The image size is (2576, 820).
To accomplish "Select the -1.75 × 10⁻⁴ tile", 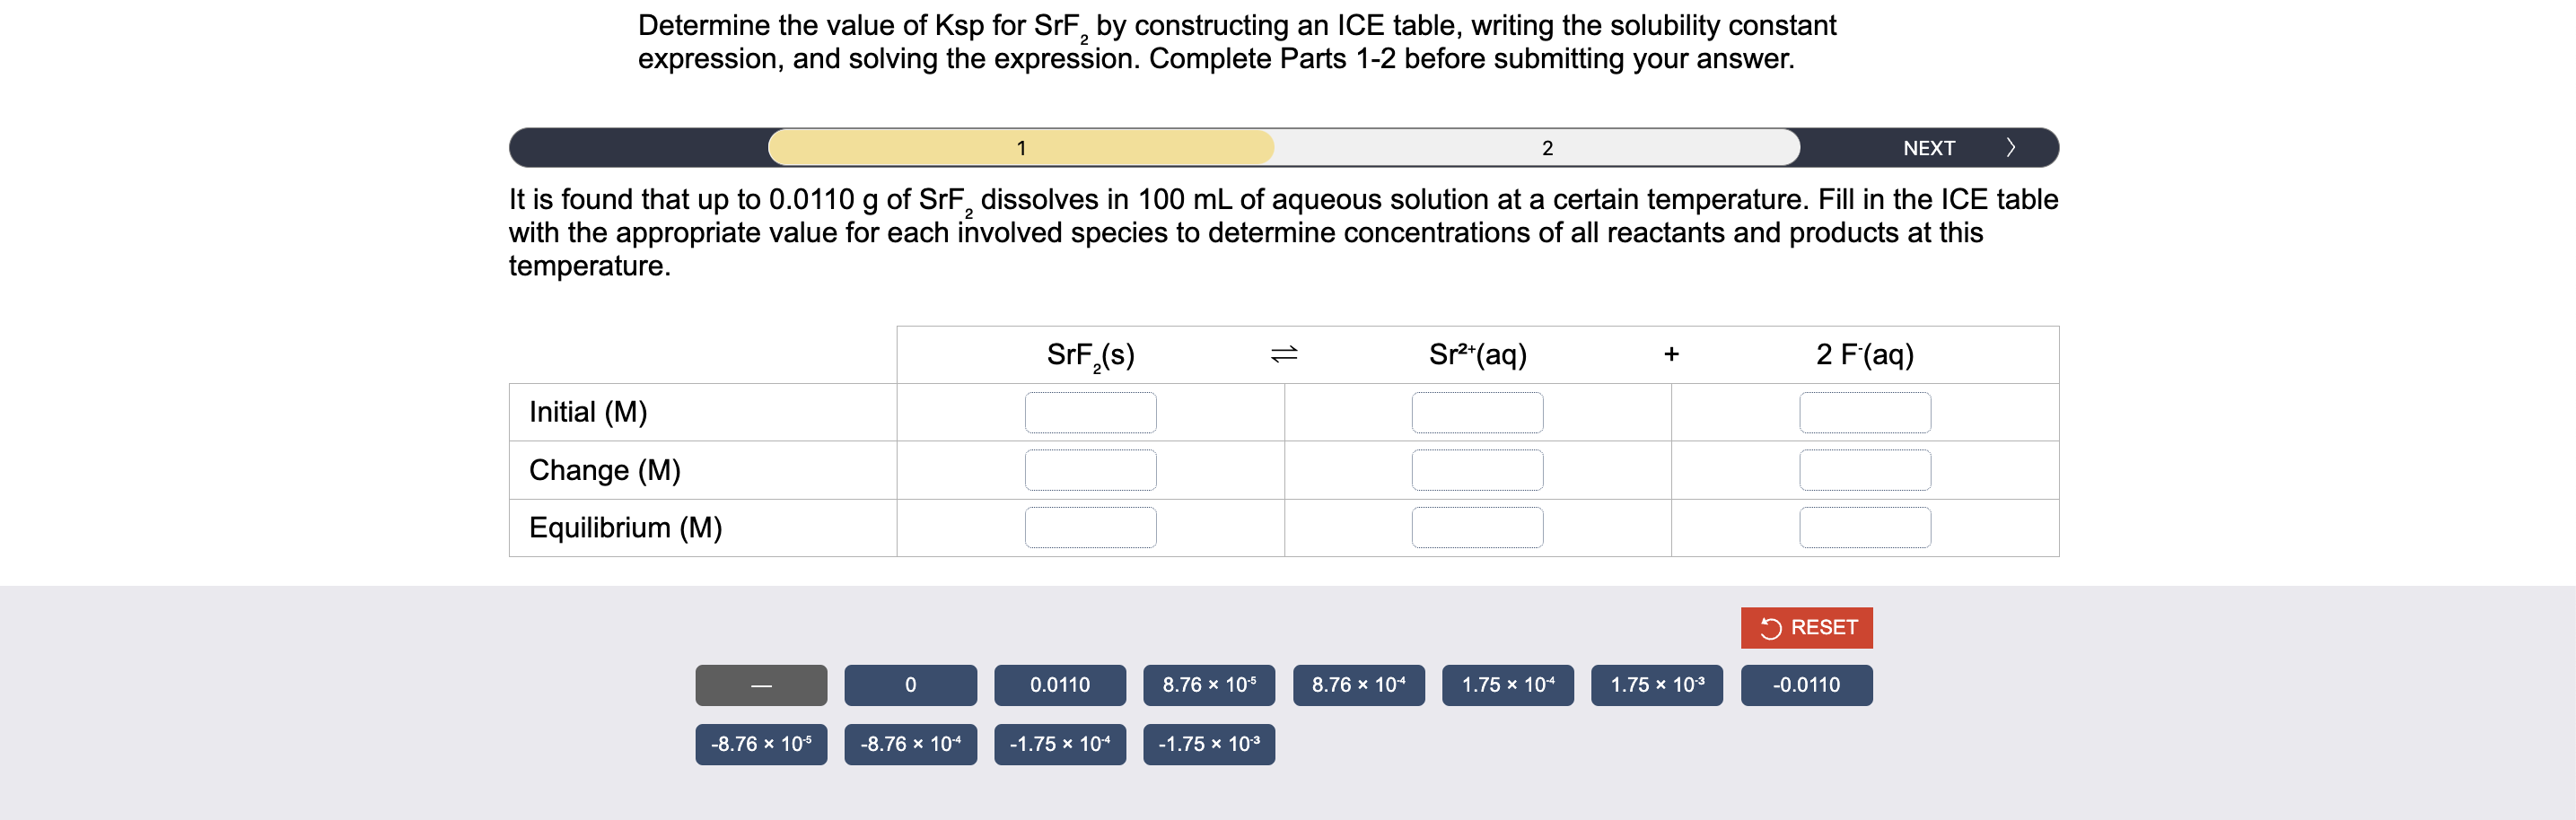I will pos(1060,743).
